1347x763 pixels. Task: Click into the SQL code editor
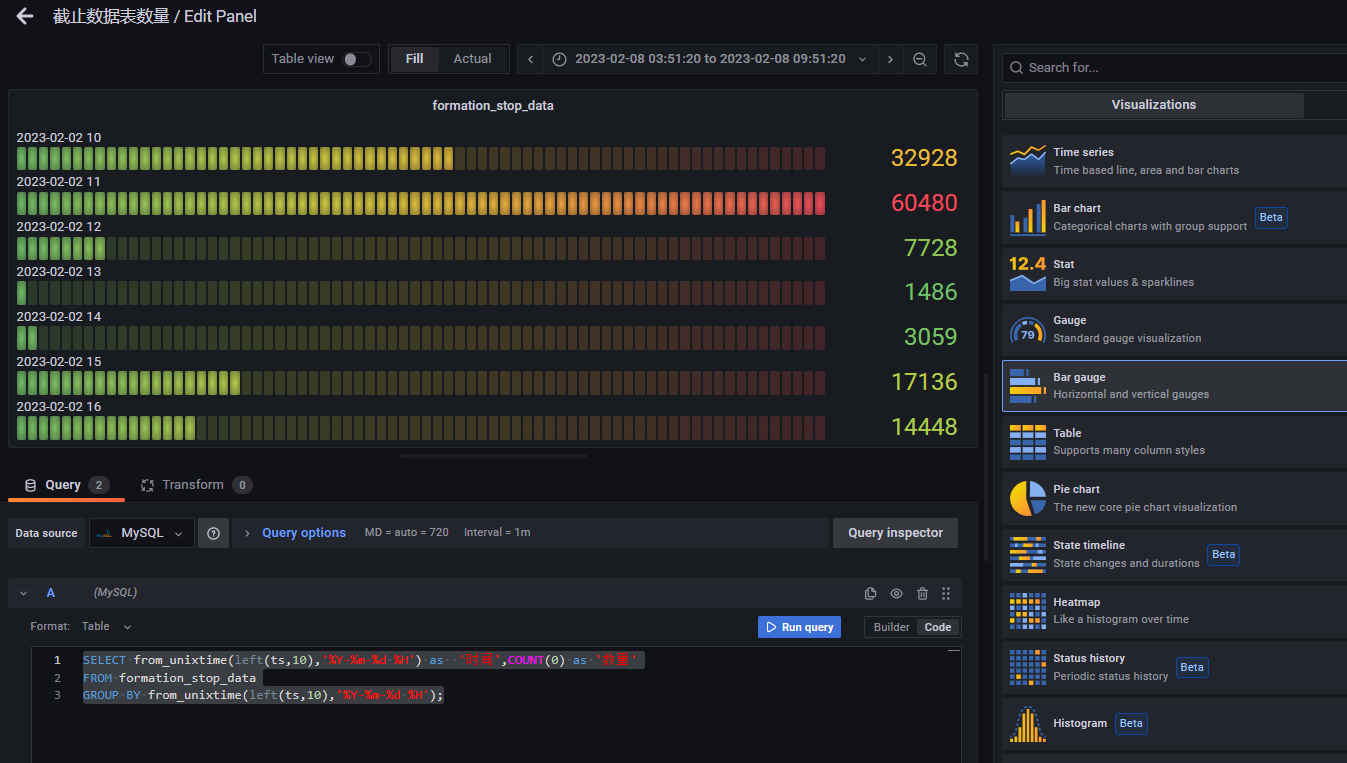pos(496,705)
